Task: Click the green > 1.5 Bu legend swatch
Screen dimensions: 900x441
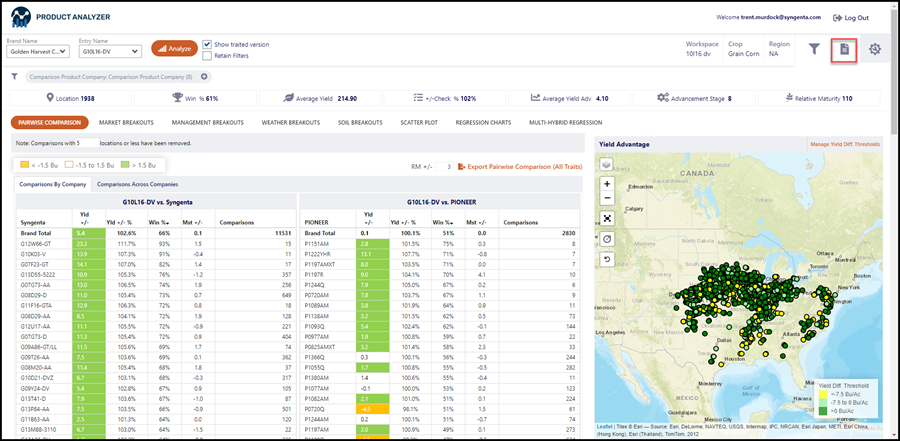Action: (125, 165)
